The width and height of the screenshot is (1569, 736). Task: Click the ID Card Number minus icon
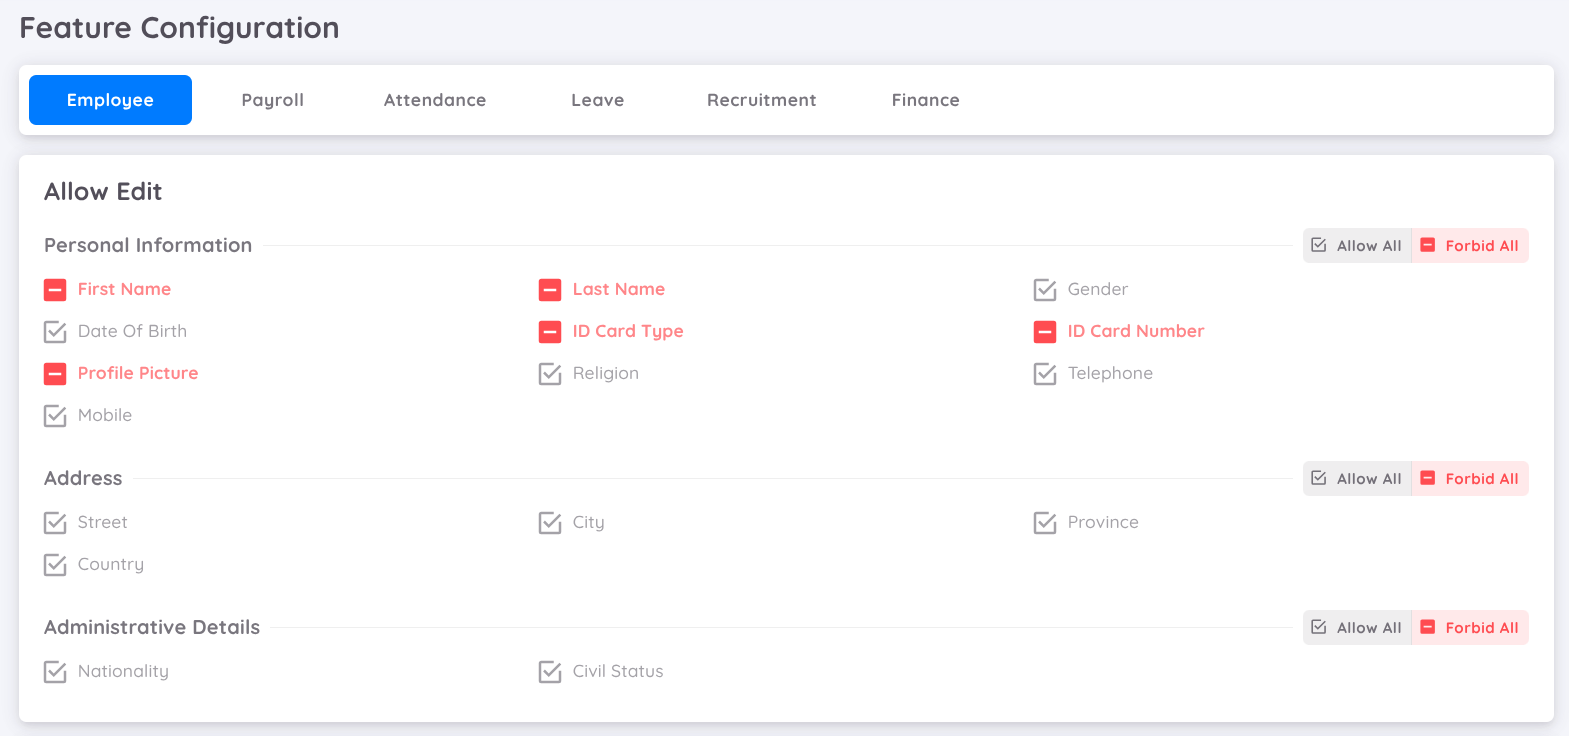1045,332
